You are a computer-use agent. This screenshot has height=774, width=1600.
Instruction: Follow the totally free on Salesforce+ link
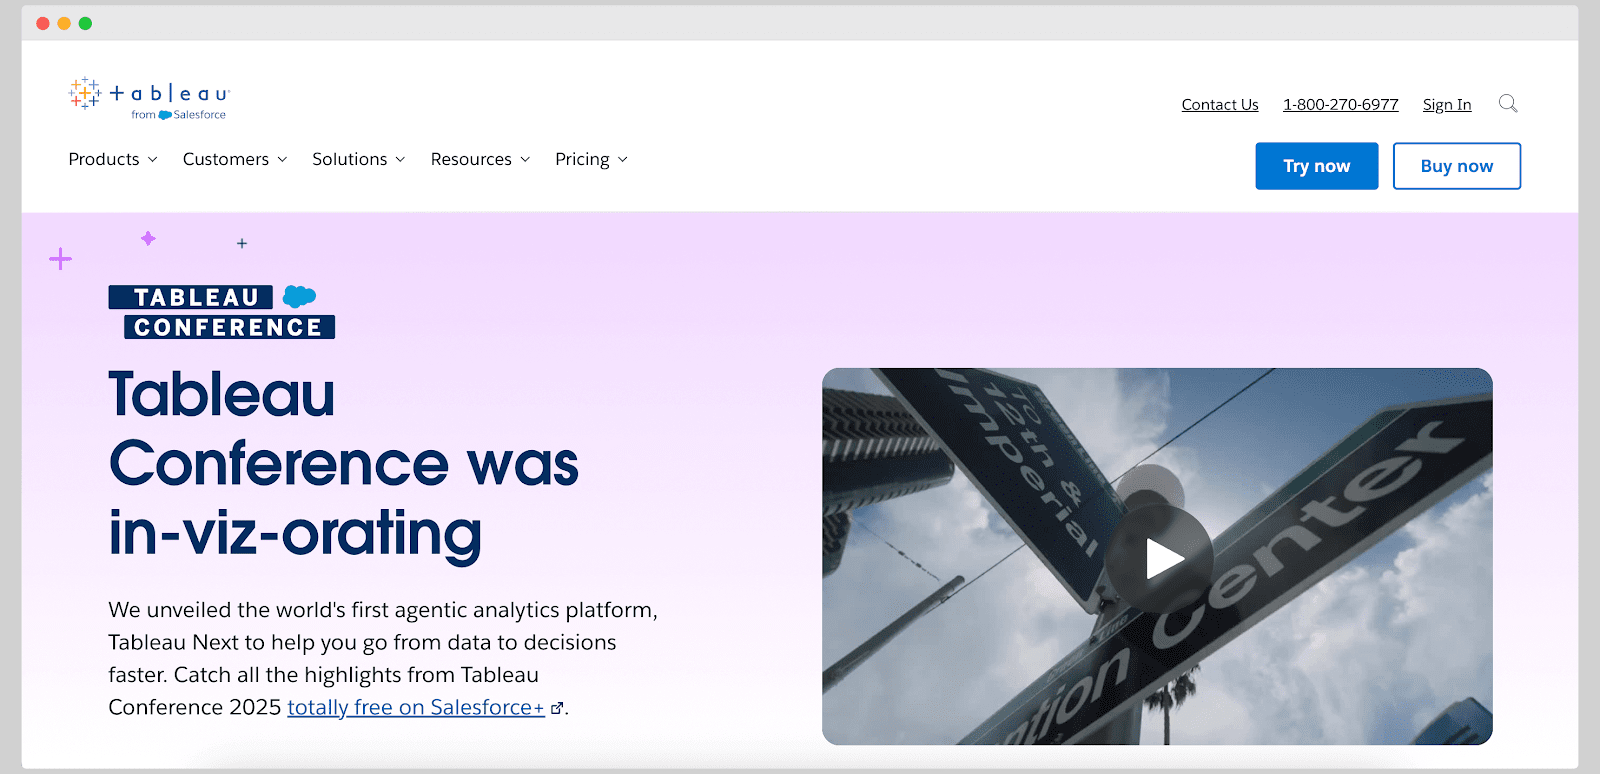click(x=416, y=707)
